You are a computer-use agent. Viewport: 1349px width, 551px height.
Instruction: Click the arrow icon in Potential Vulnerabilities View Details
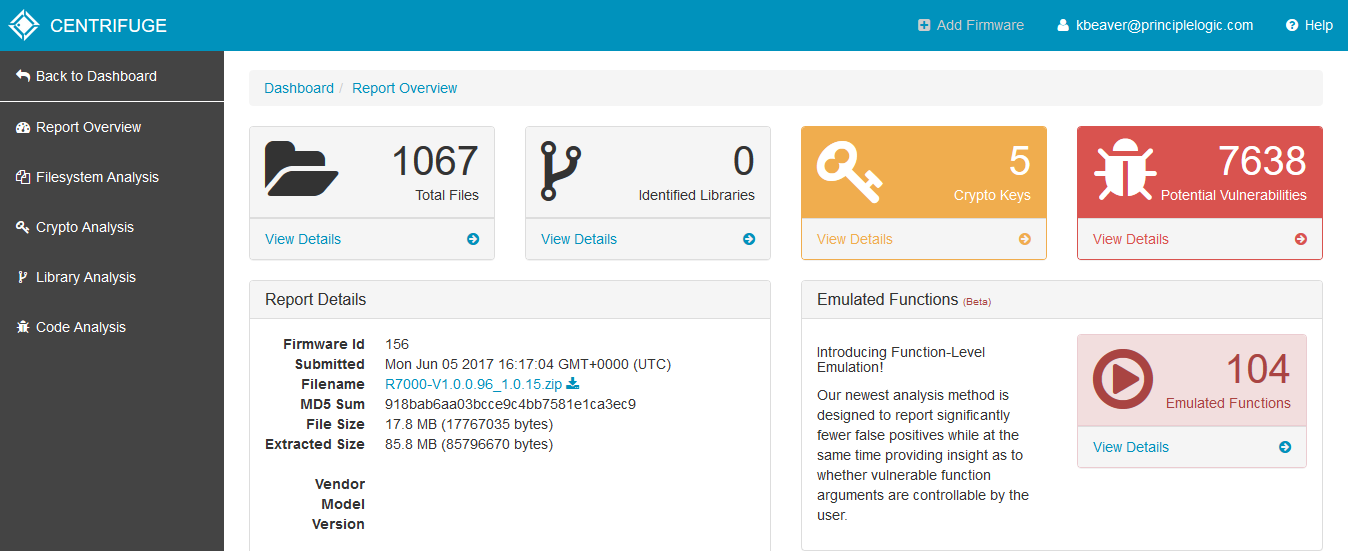pyautogui.click(x=1300, y=239)
